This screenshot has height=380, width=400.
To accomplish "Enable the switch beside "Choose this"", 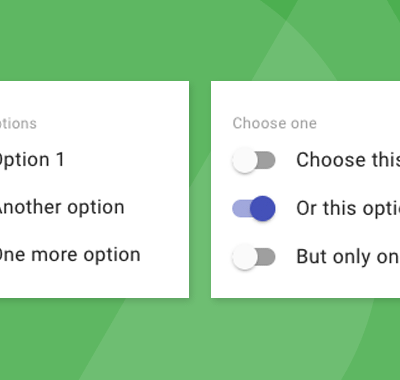I will tap(254, 160).
